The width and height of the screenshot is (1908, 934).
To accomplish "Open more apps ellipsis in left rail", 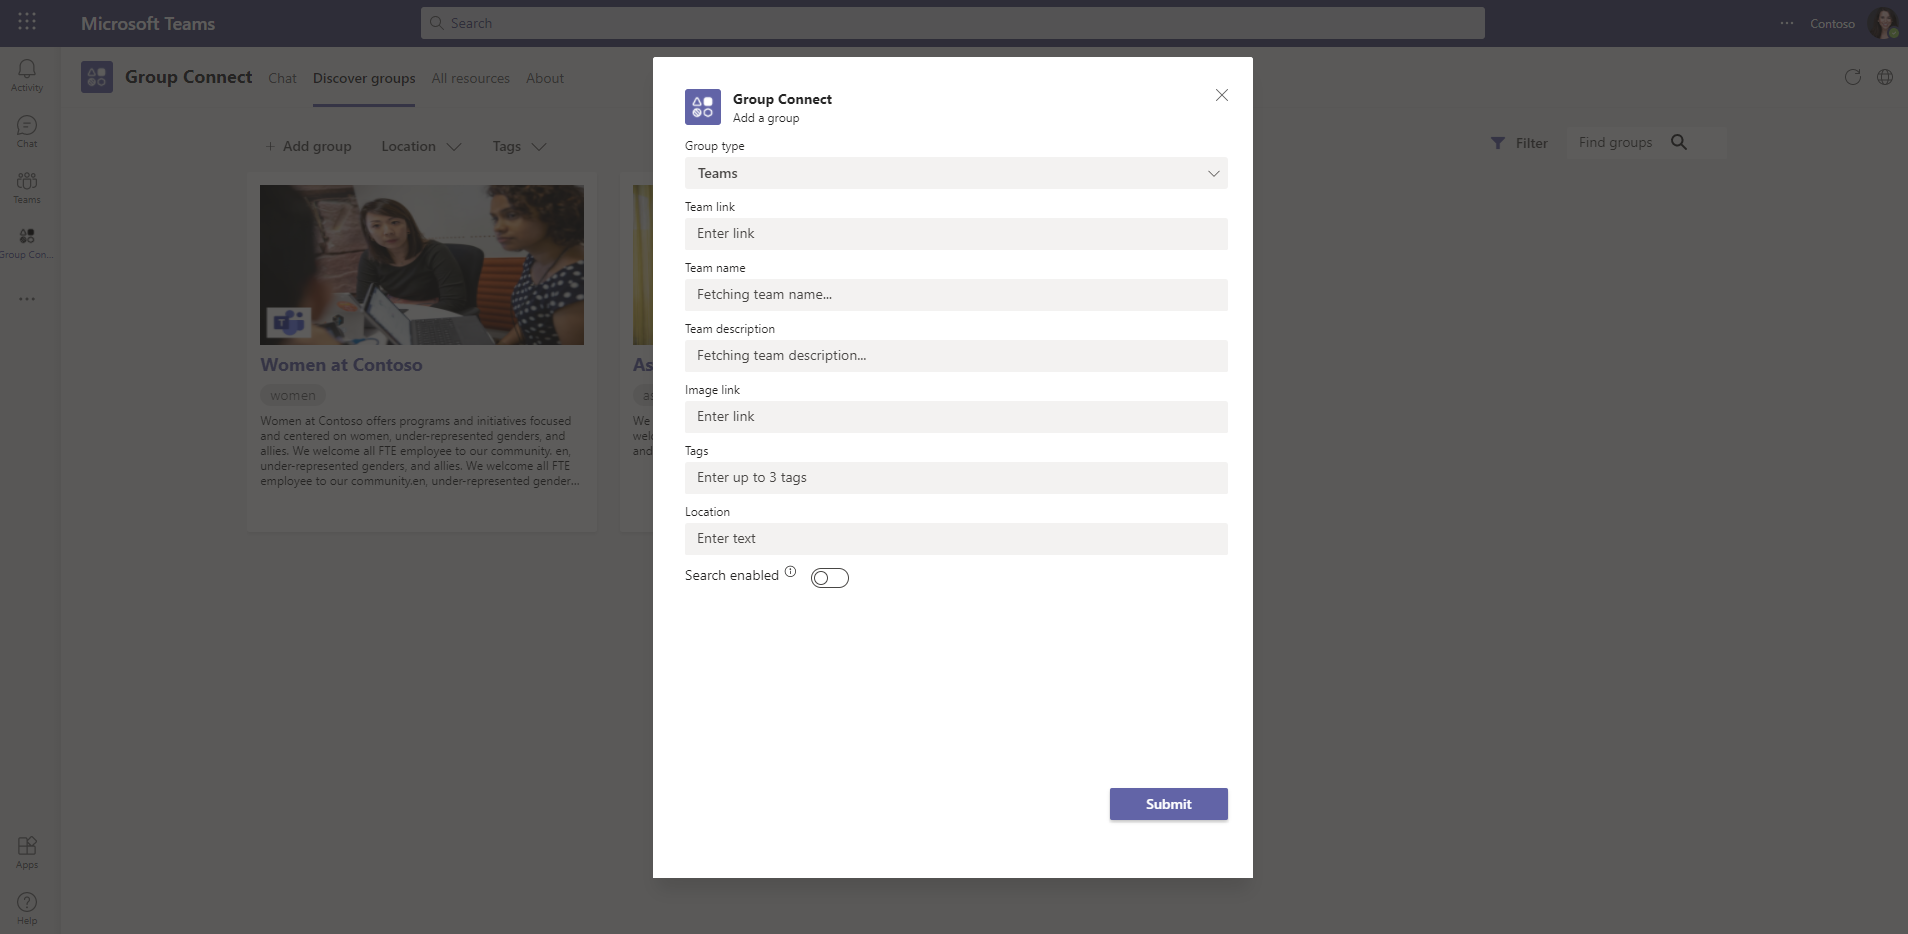I will (27, 299).
